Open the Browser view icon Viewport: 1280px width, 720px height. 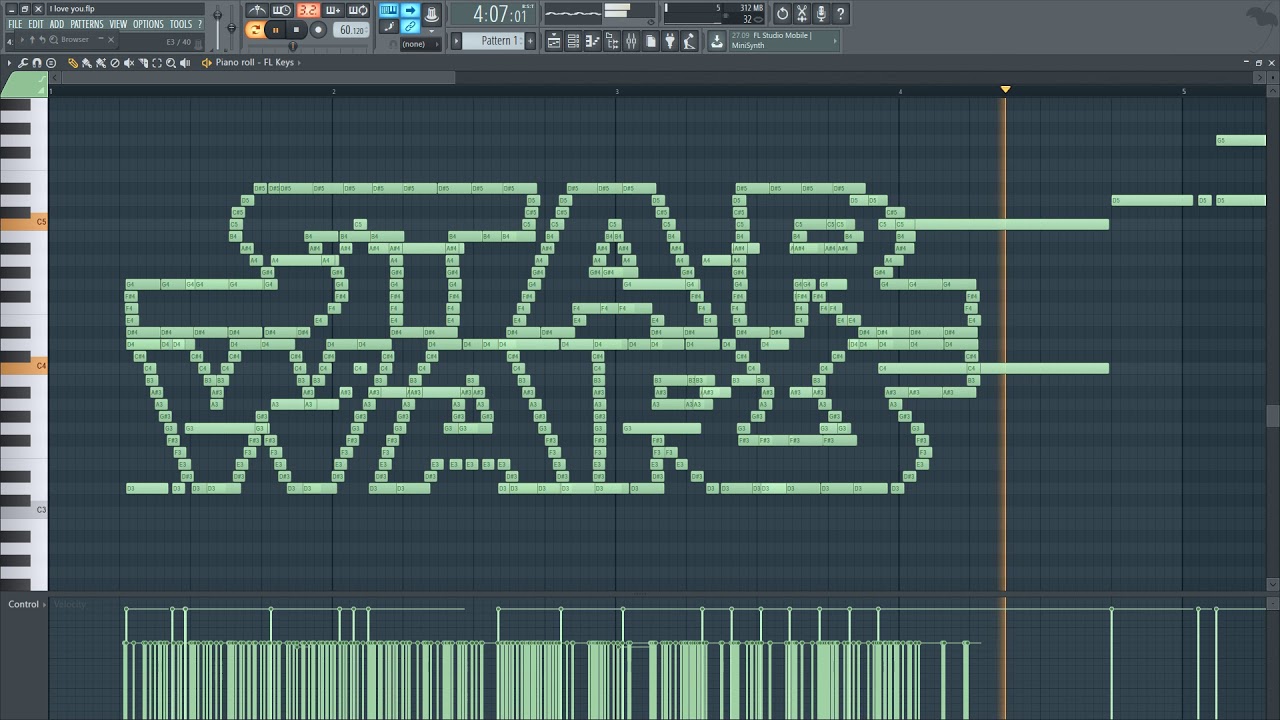pyautogui.click(x=612, y=41)
